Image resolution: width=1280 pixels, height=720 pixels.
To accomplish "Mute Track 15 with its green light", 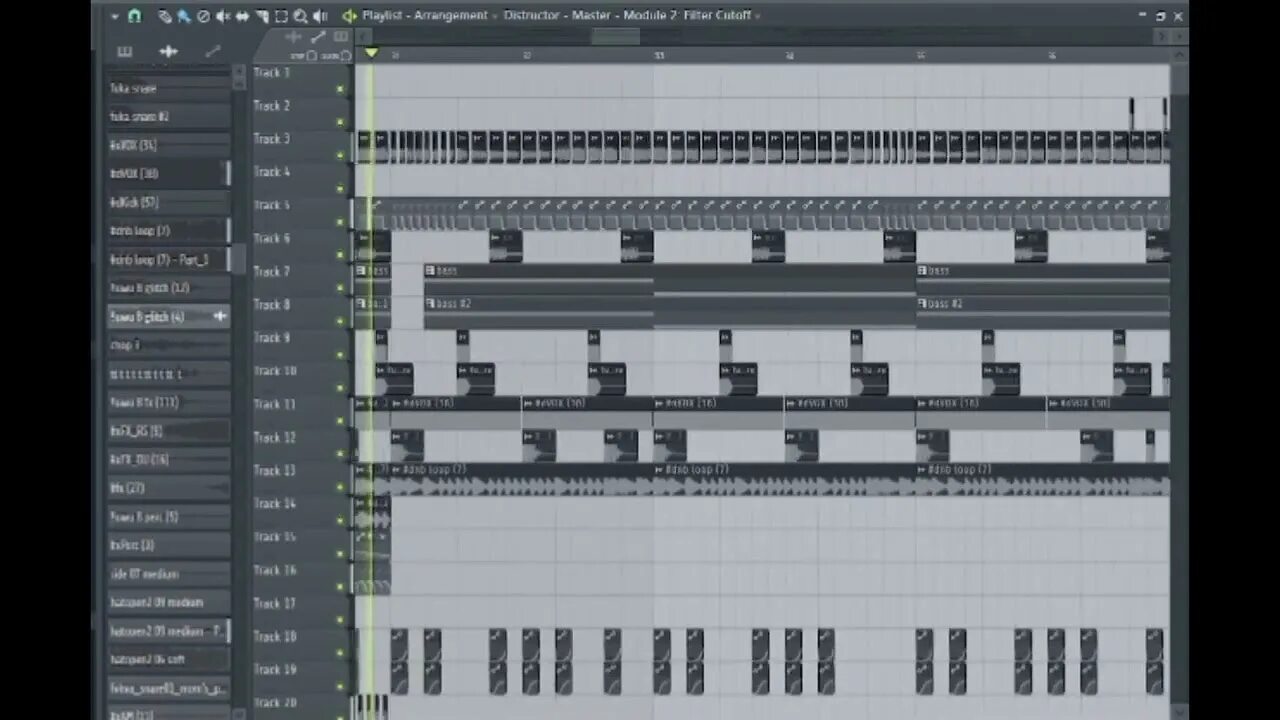I will pyautogui.click(x=340, y=553).
